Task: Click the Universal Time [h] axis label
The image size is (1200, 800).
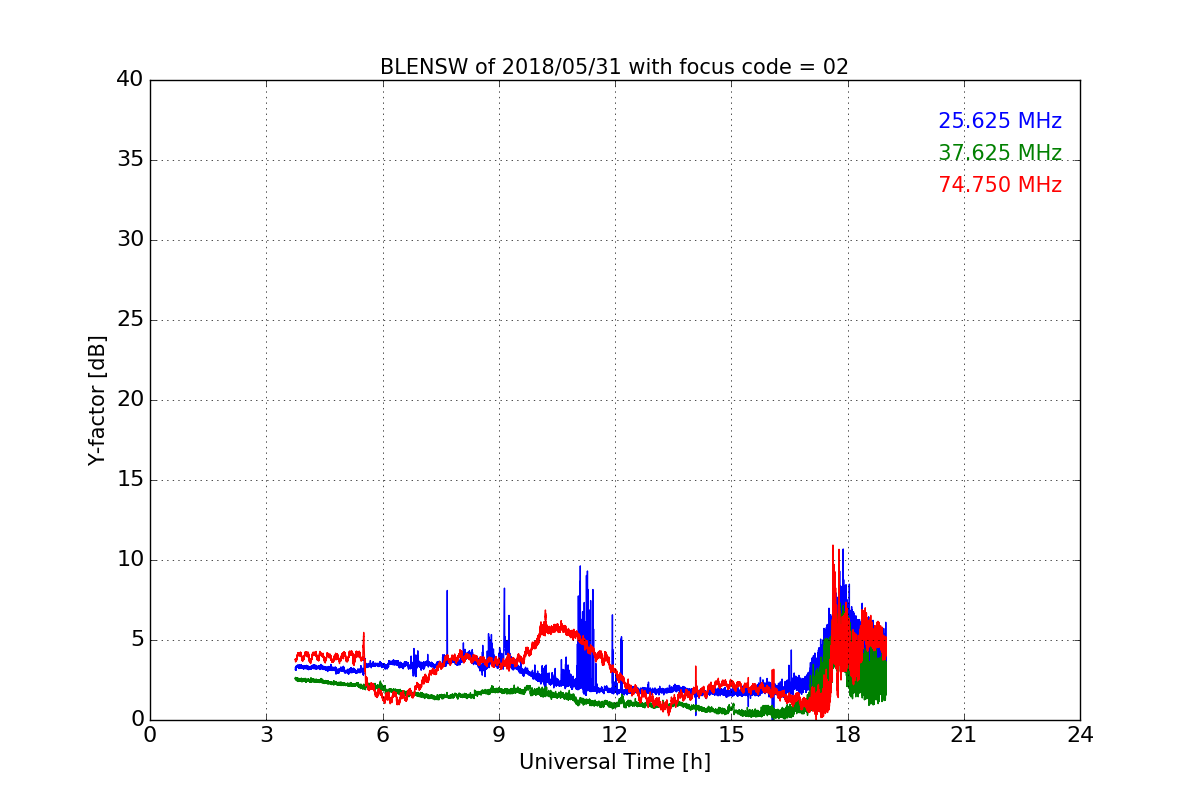Action: [x=615, y=762]
